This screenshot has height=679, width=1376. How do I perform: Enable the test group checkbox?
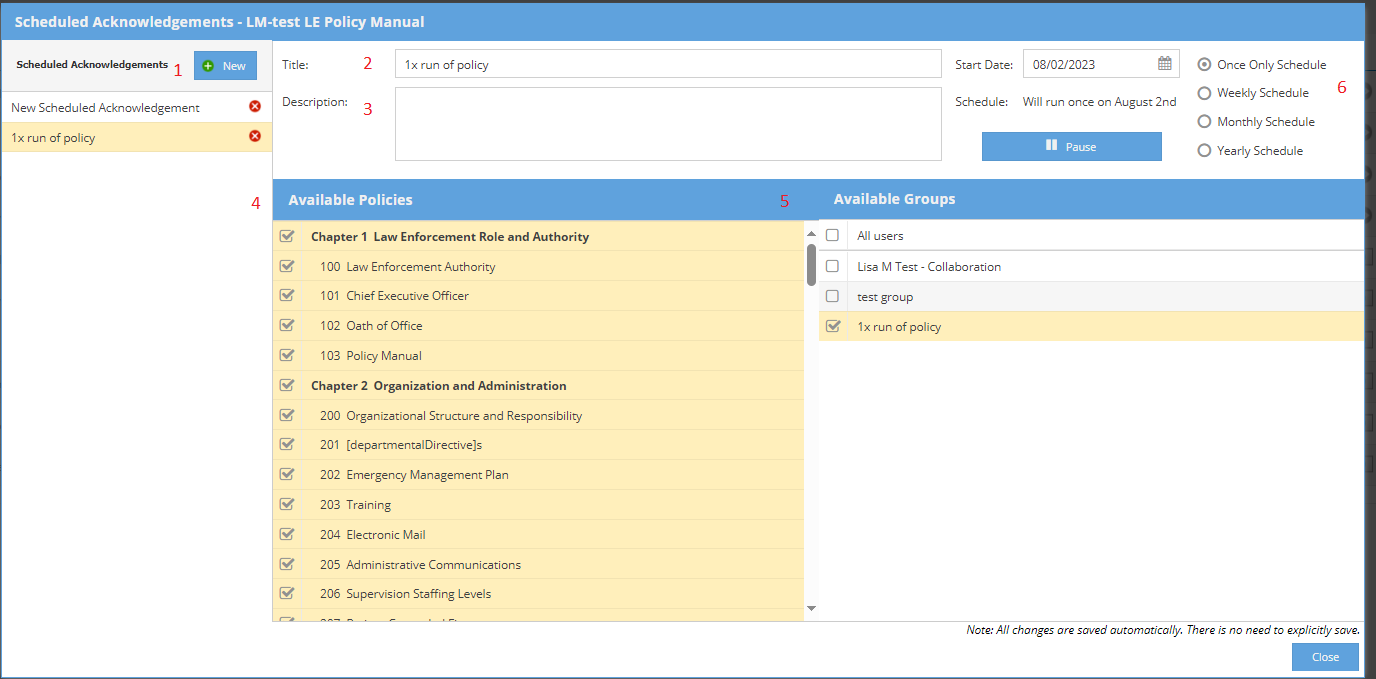(832, 296)
